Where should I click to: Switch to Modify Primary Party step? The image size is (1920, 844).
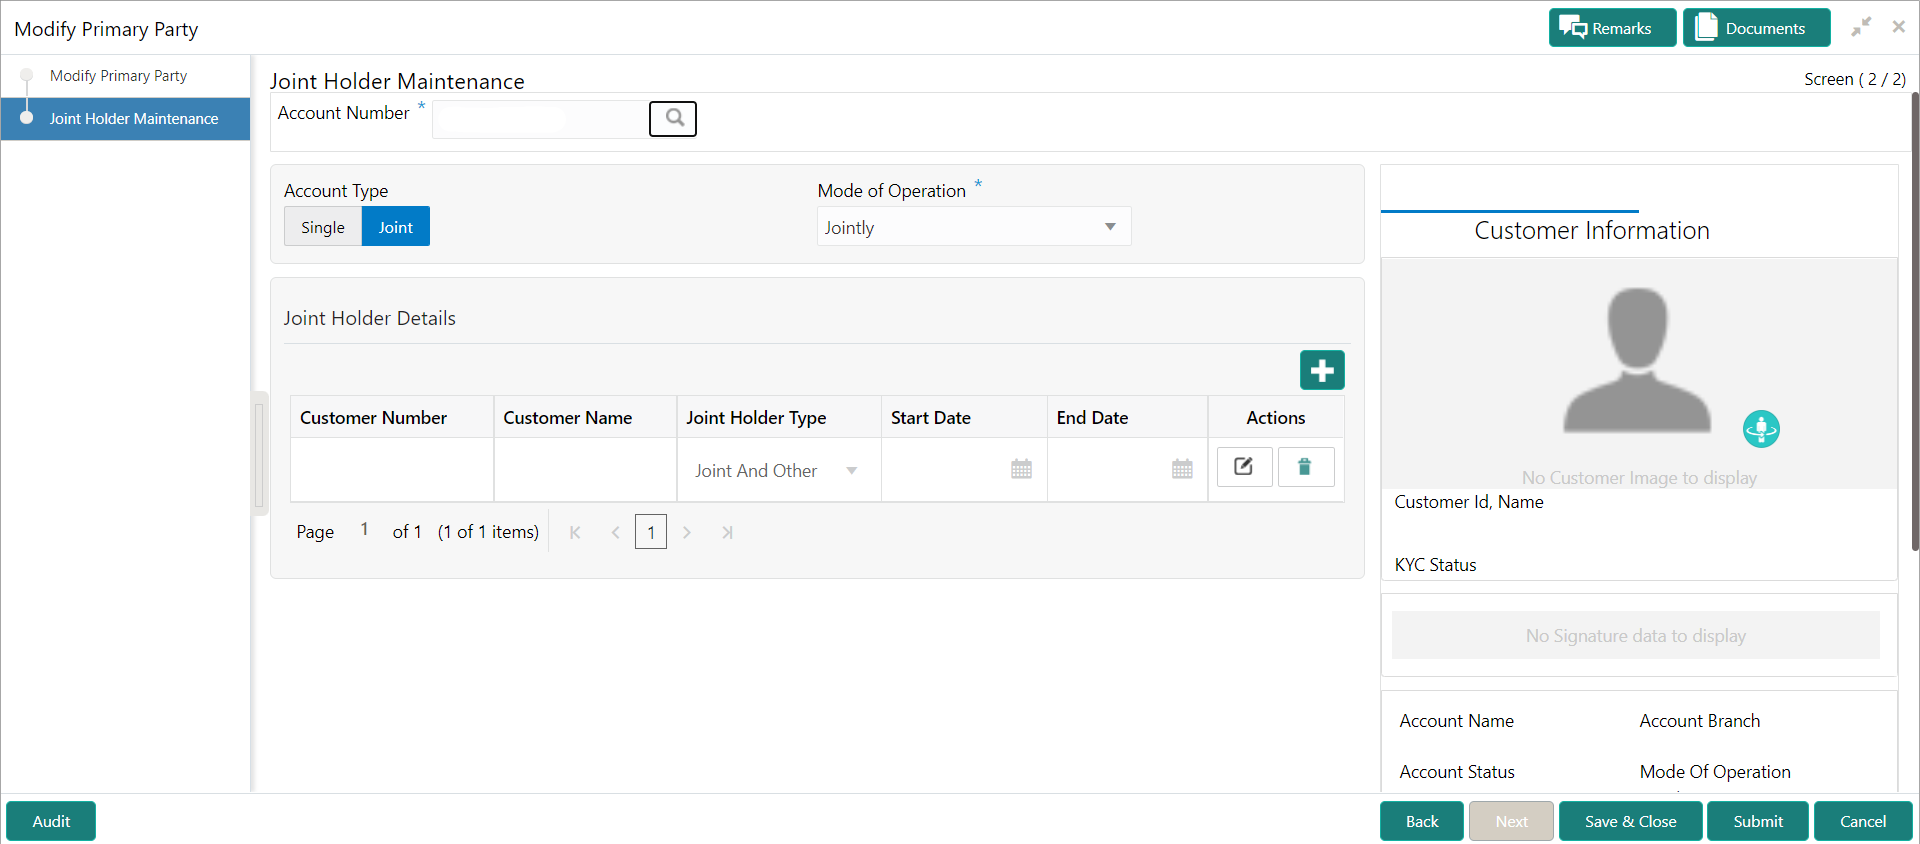pos(118,76)
